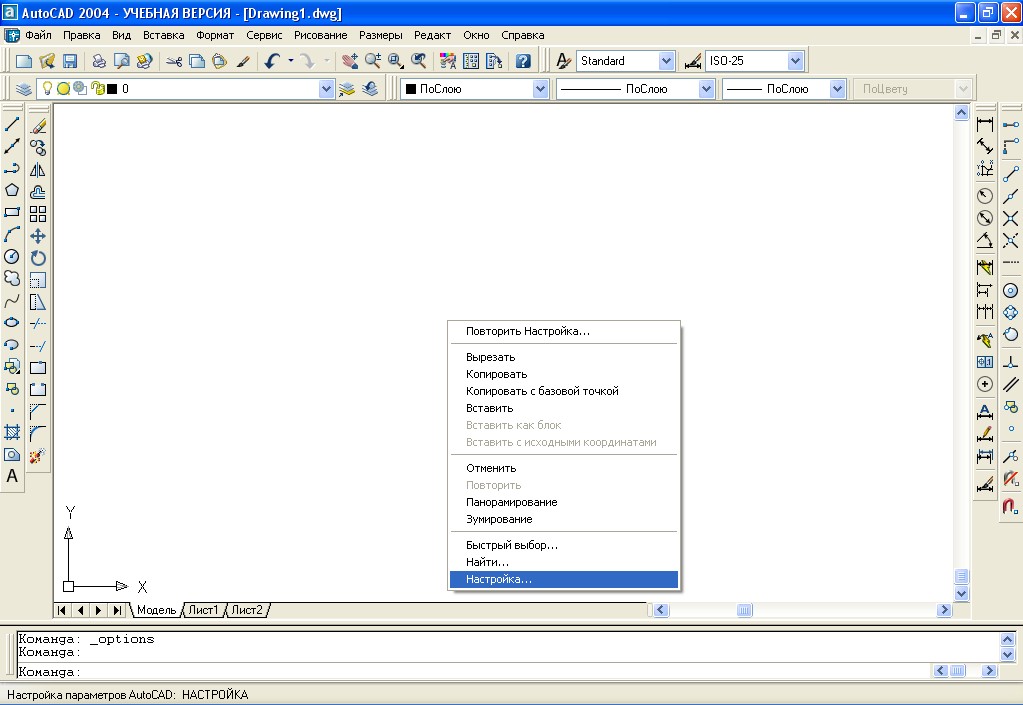Open the DesignCenter toolbar icon
The width and height of the screenshot is (1023, 705).
471,61
